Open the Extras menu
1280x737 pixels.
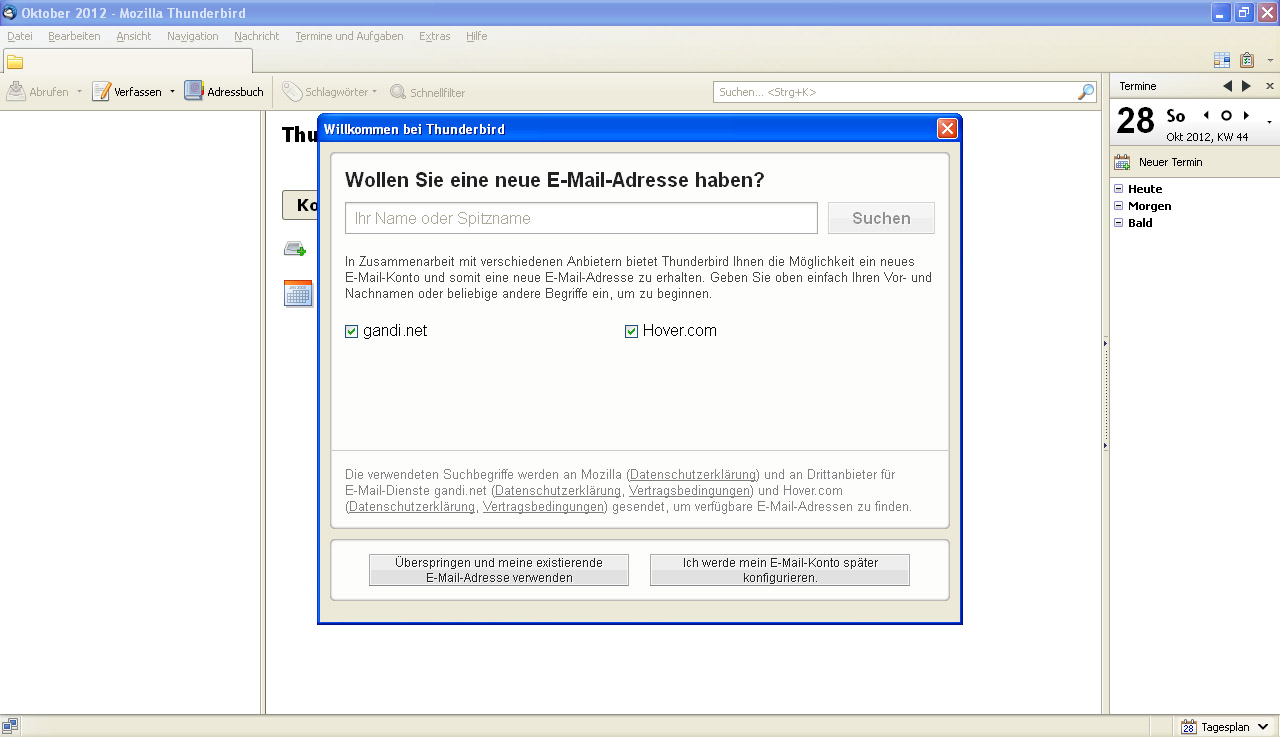[x=435, y=36]
